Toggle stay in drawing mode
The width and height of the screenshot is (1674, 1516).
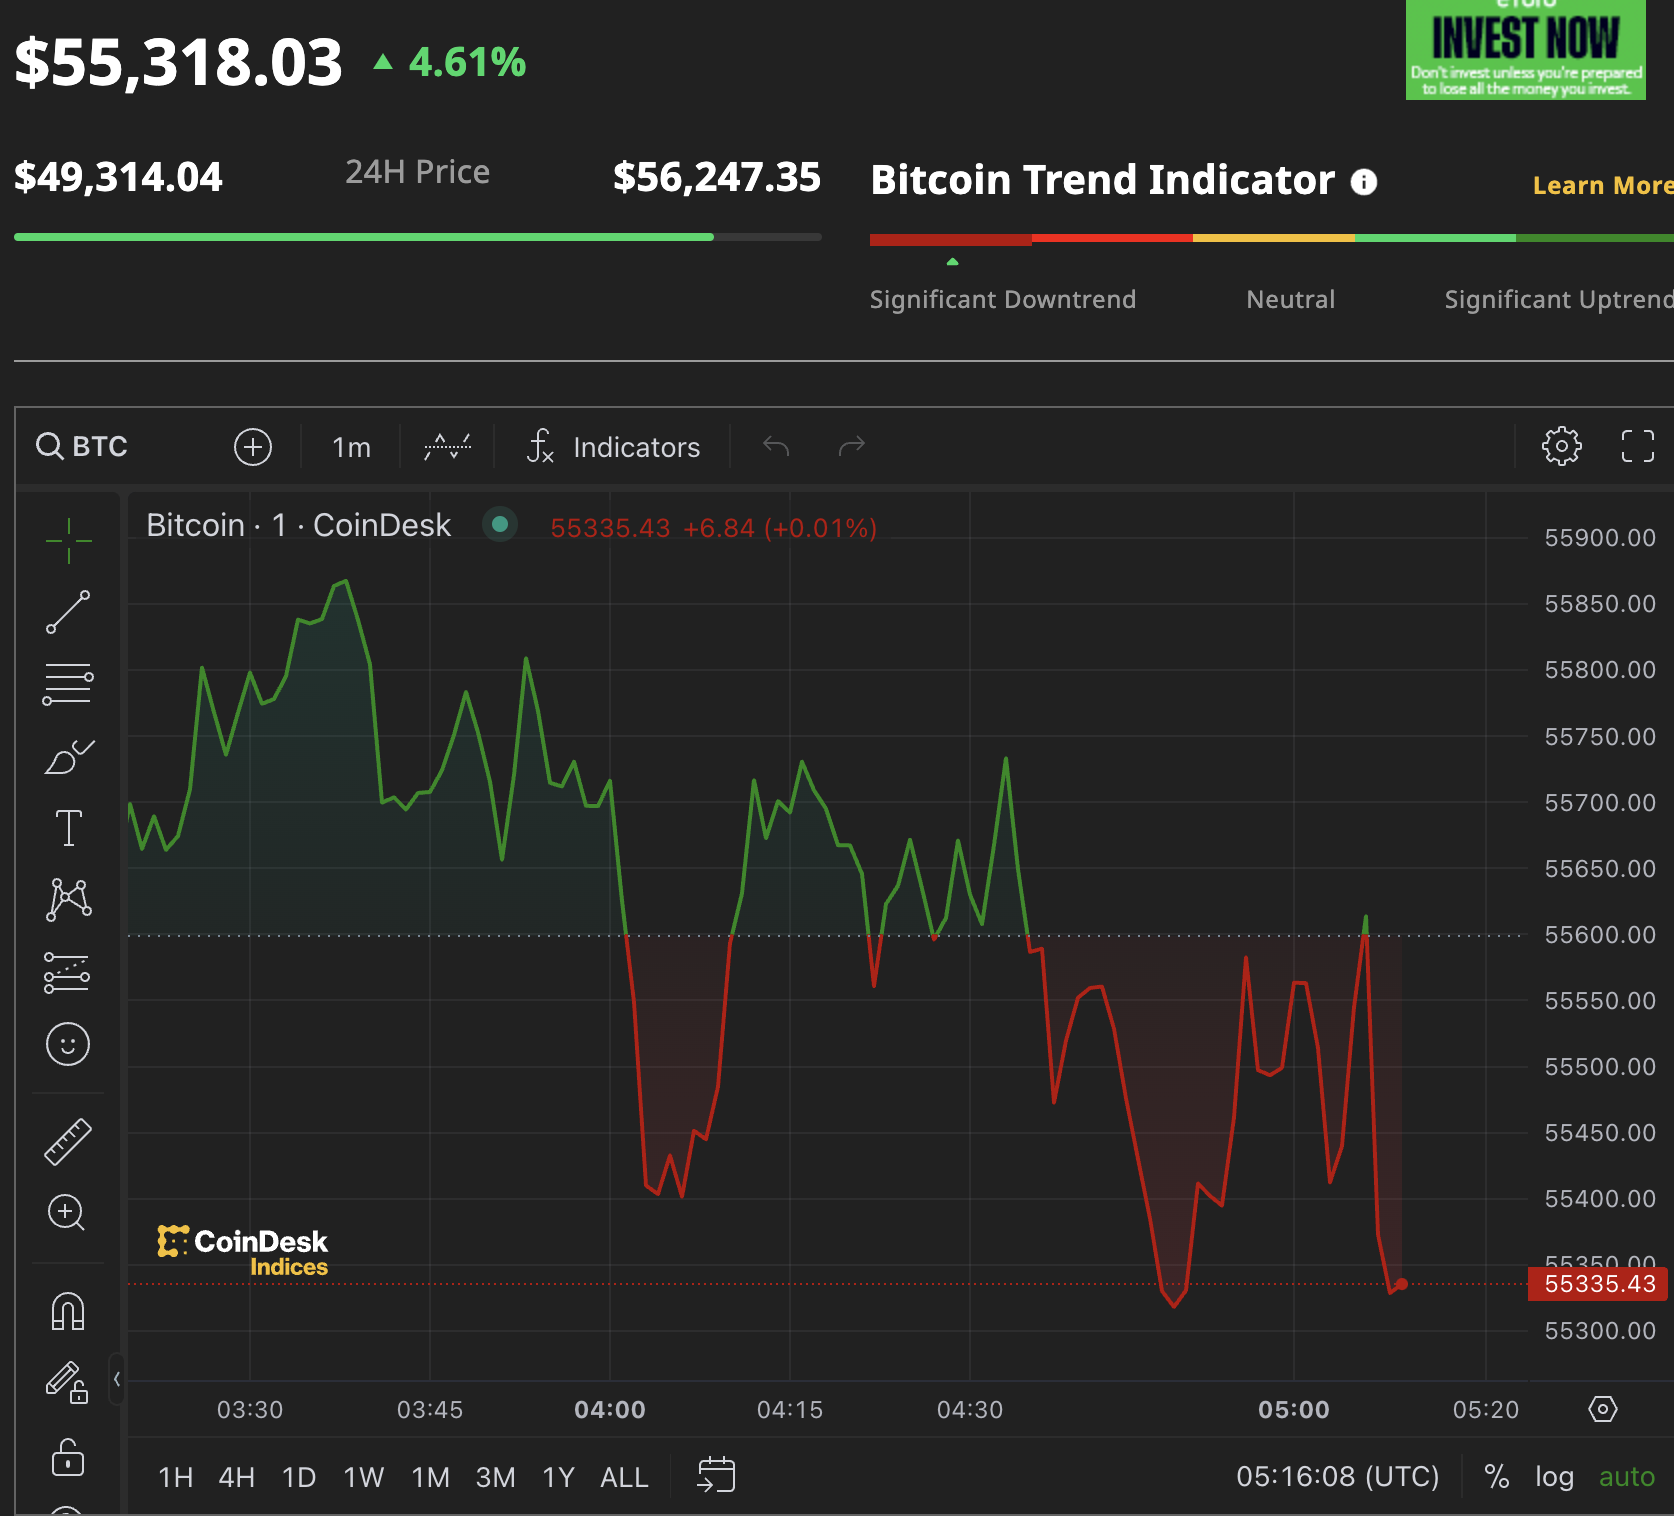pyautogui.click(x=68, y=1383)
